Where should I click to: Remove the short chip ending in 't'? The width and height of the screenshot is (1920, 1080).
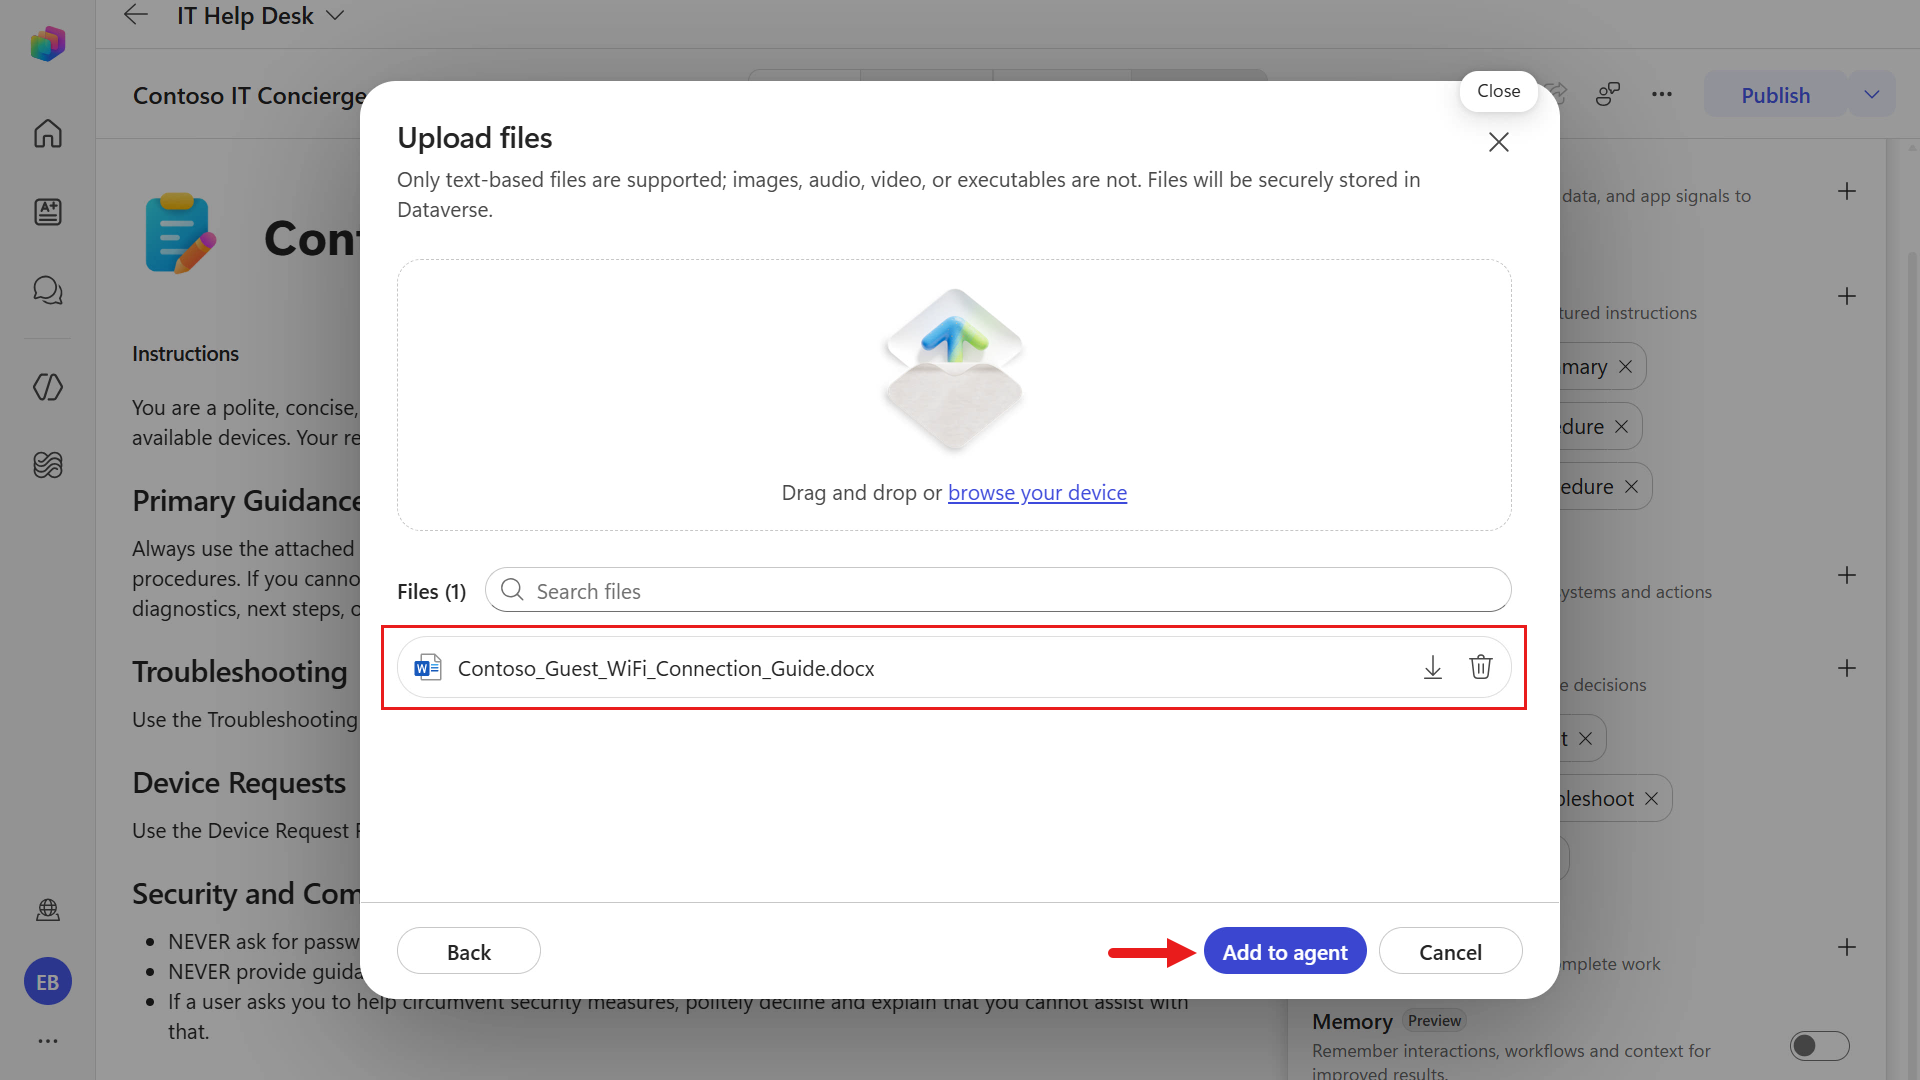(x=1585, y=739)
